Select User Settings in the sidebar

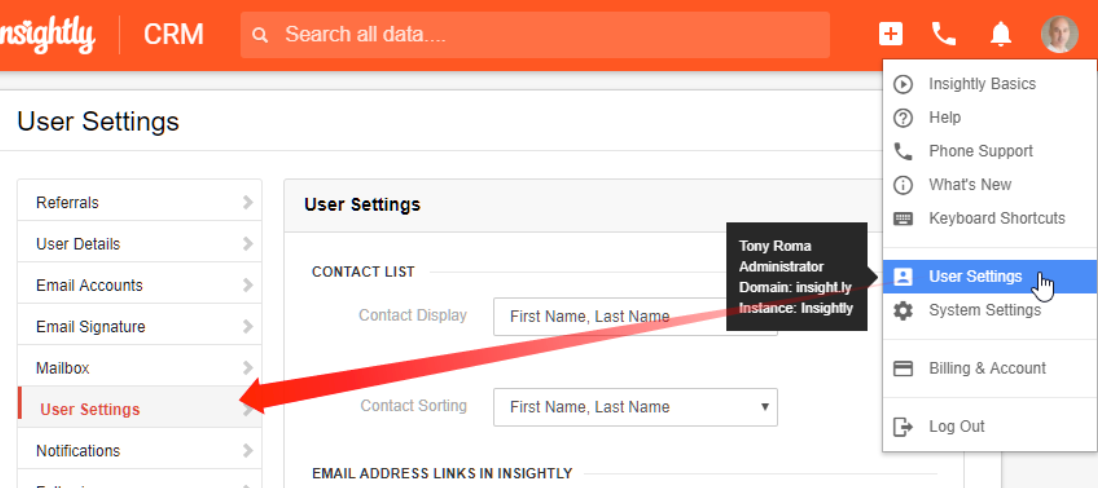click(x=139, y=409)
